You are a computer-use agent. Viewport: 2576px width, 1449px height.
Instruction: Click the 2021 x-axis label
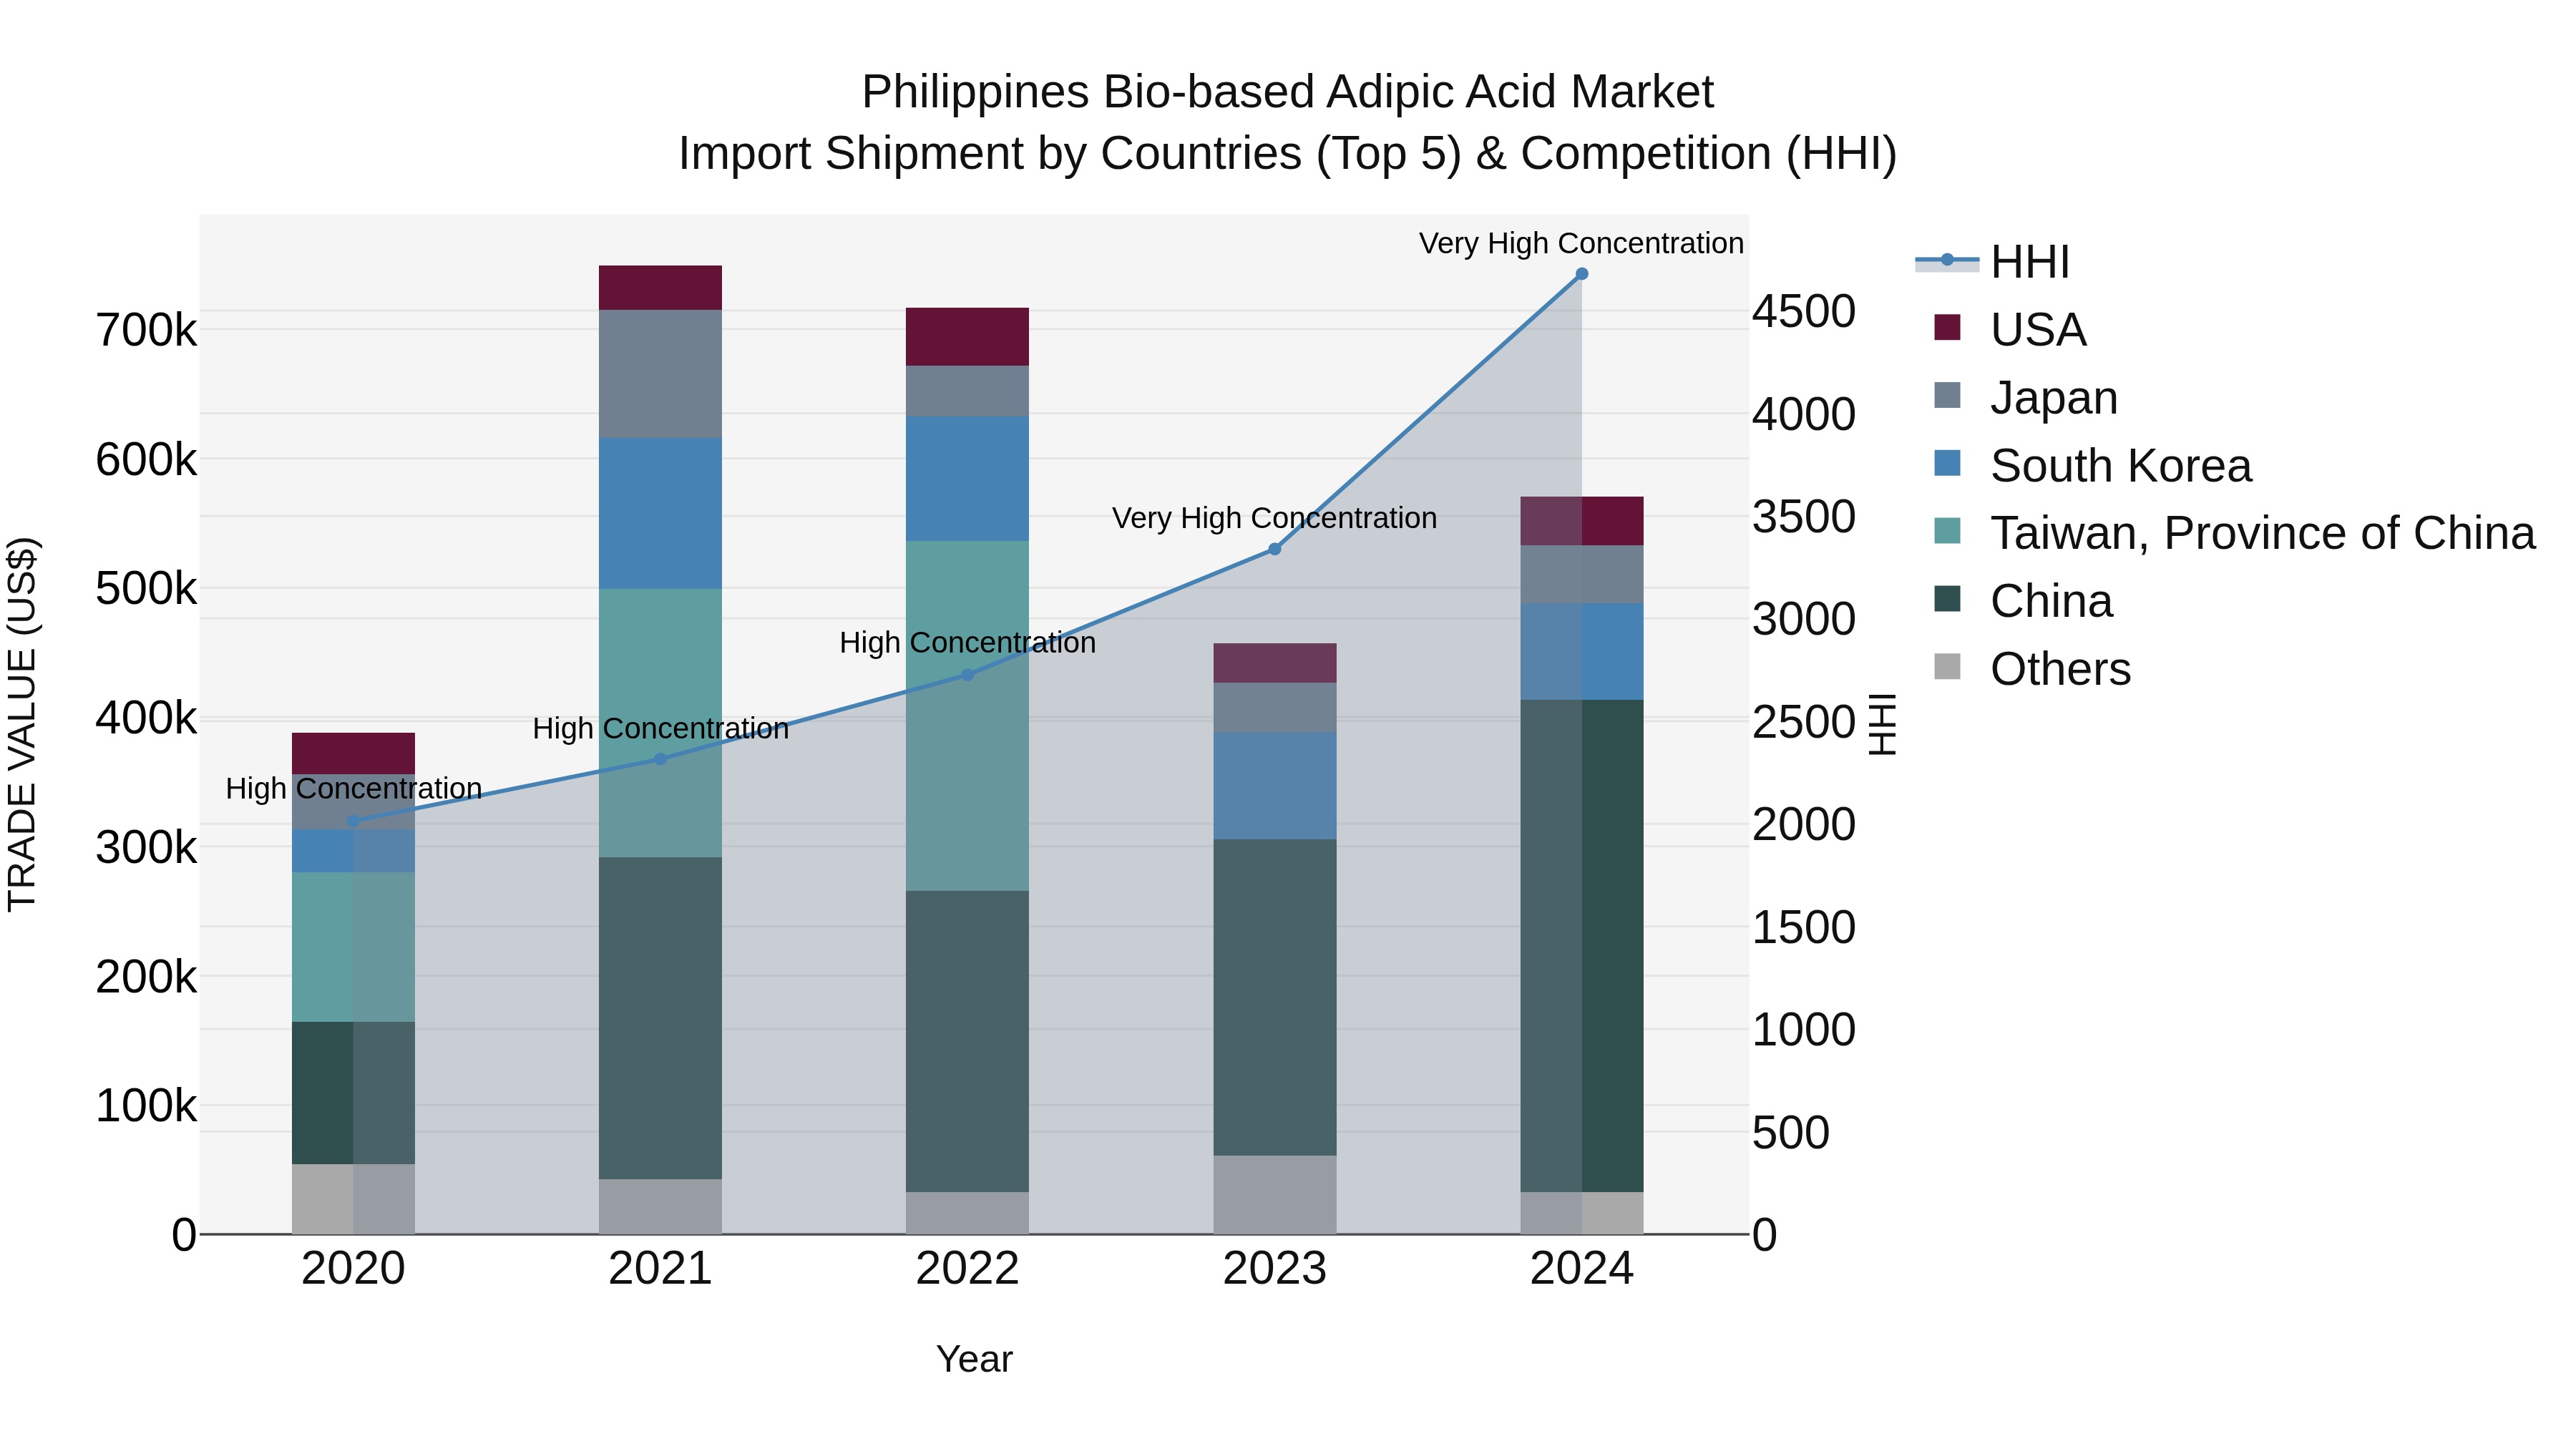[660, 1269]
